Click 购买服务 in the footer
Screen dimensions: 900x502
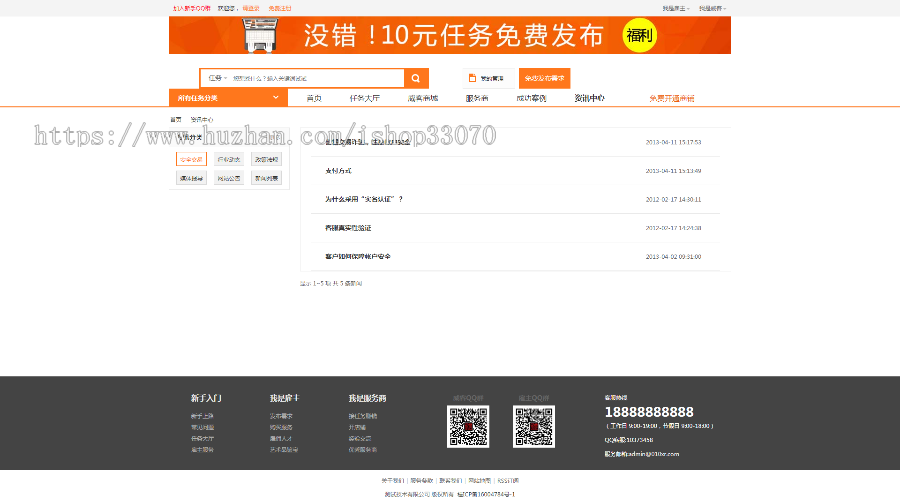[x=281, y=427]
